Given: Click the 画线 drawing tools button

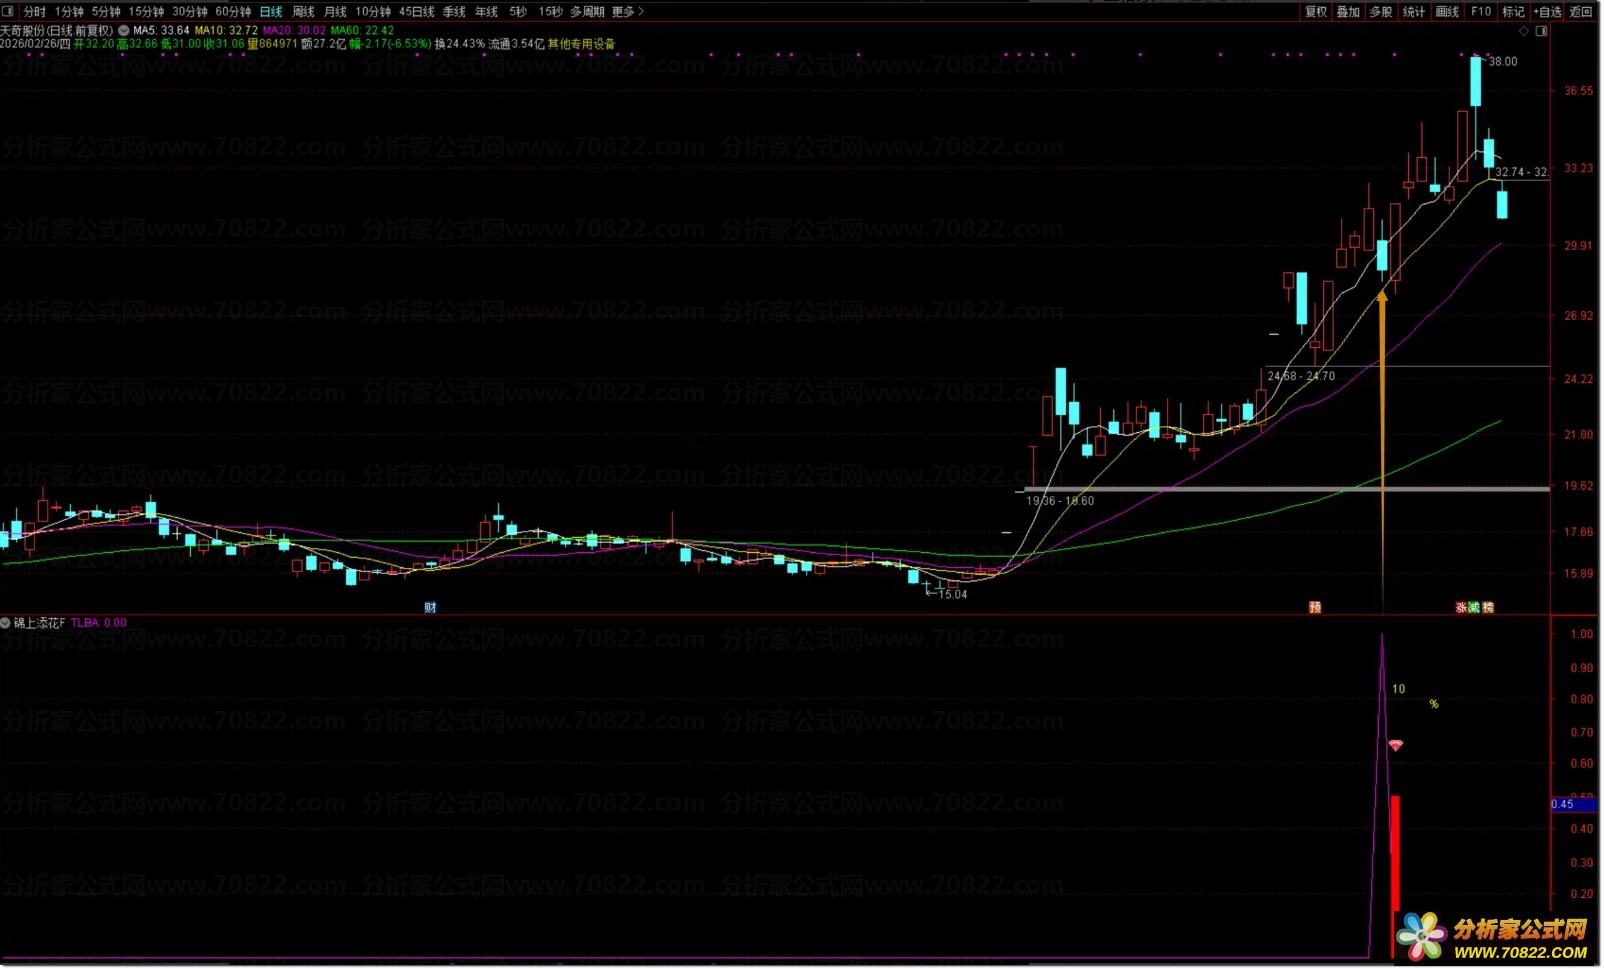Looking at the screenshot, I should click(x=1447, y=12).
